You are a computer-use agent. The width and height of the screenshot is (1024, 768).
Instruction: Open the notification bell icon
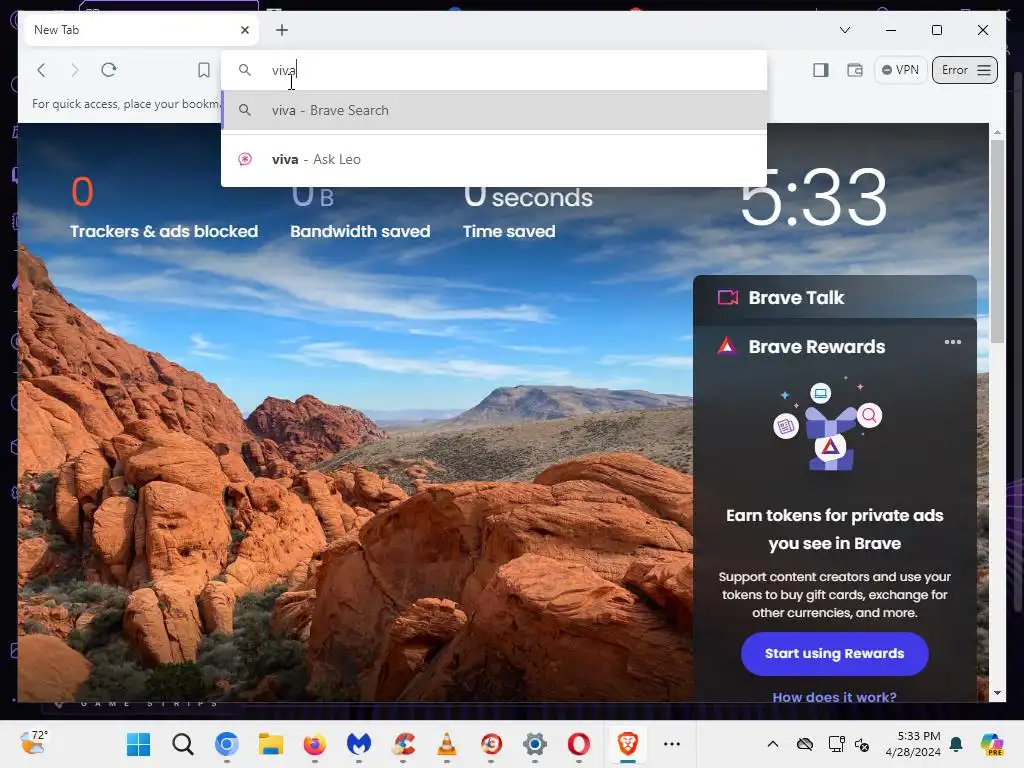[956, 744]
